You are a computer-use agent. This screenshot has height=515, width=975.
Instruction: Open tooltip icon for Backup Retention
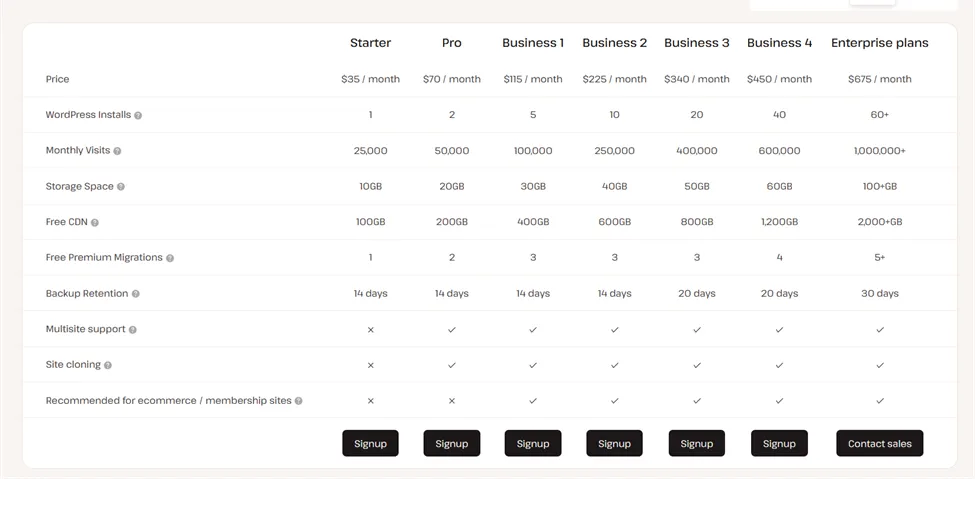(x=136, y=294)
